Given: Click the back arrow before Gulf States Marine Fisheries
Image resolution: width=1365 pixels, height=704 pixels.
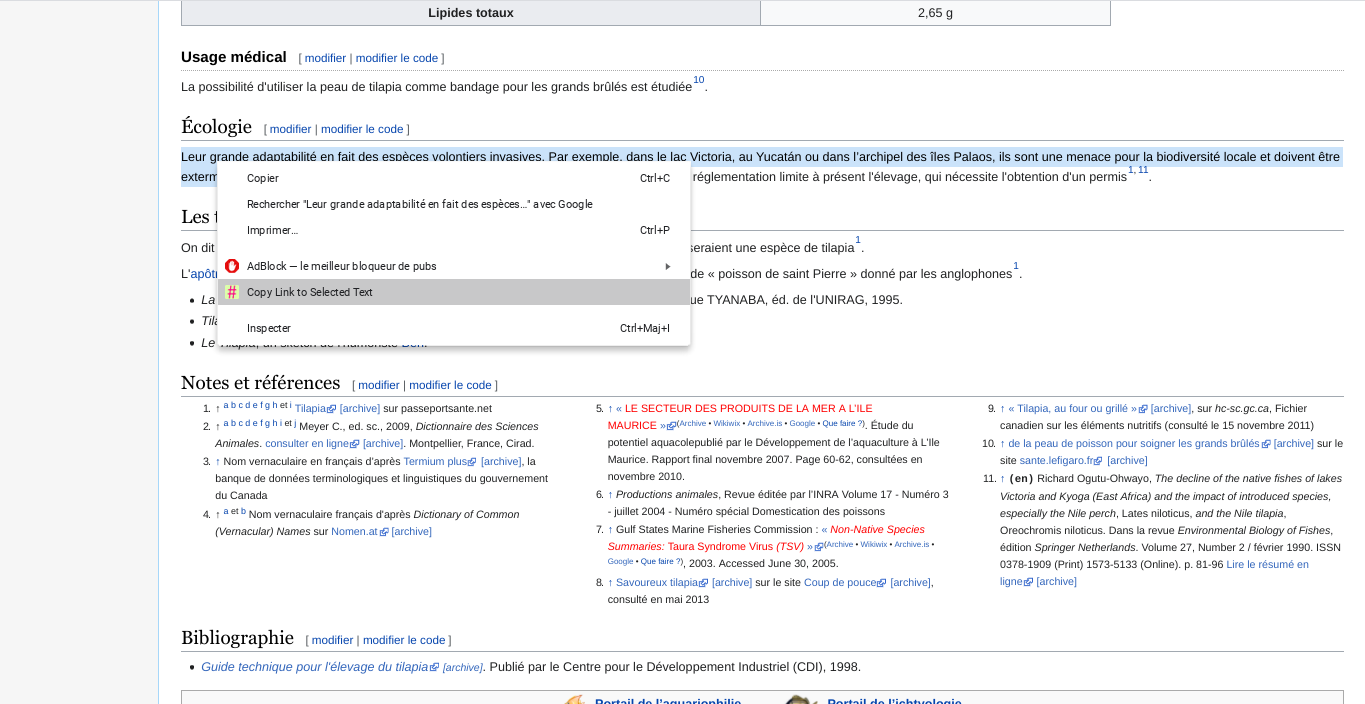Looking at the screenshot, I should pyautogui.click(x=611, y=529).
